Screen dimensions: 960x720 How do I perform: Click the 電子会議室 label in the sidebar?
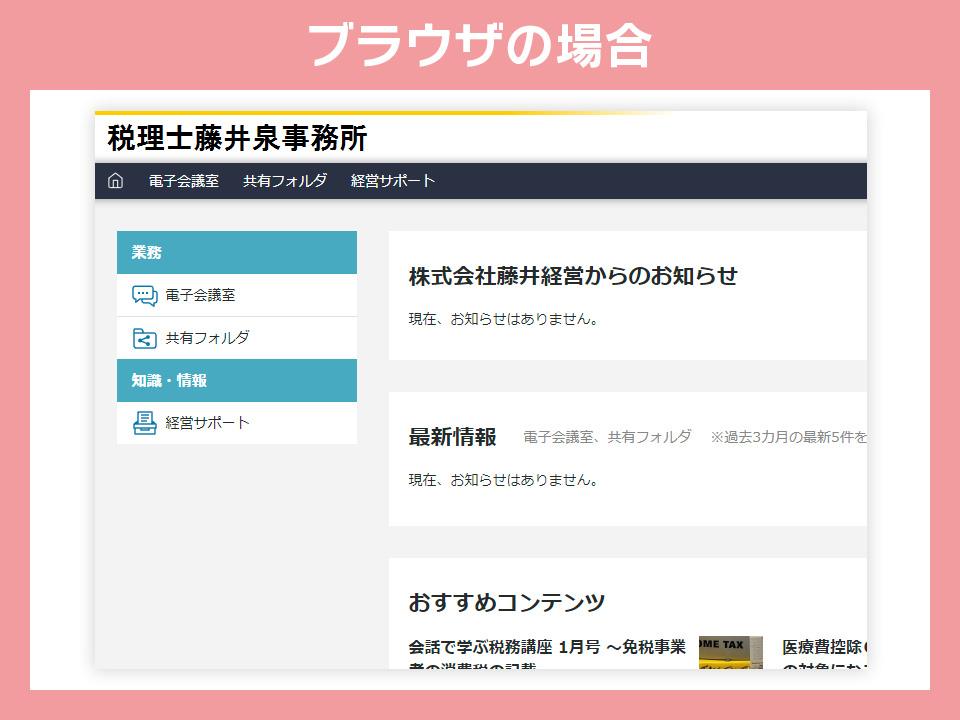pyautogui.click(x=201, y=296)
